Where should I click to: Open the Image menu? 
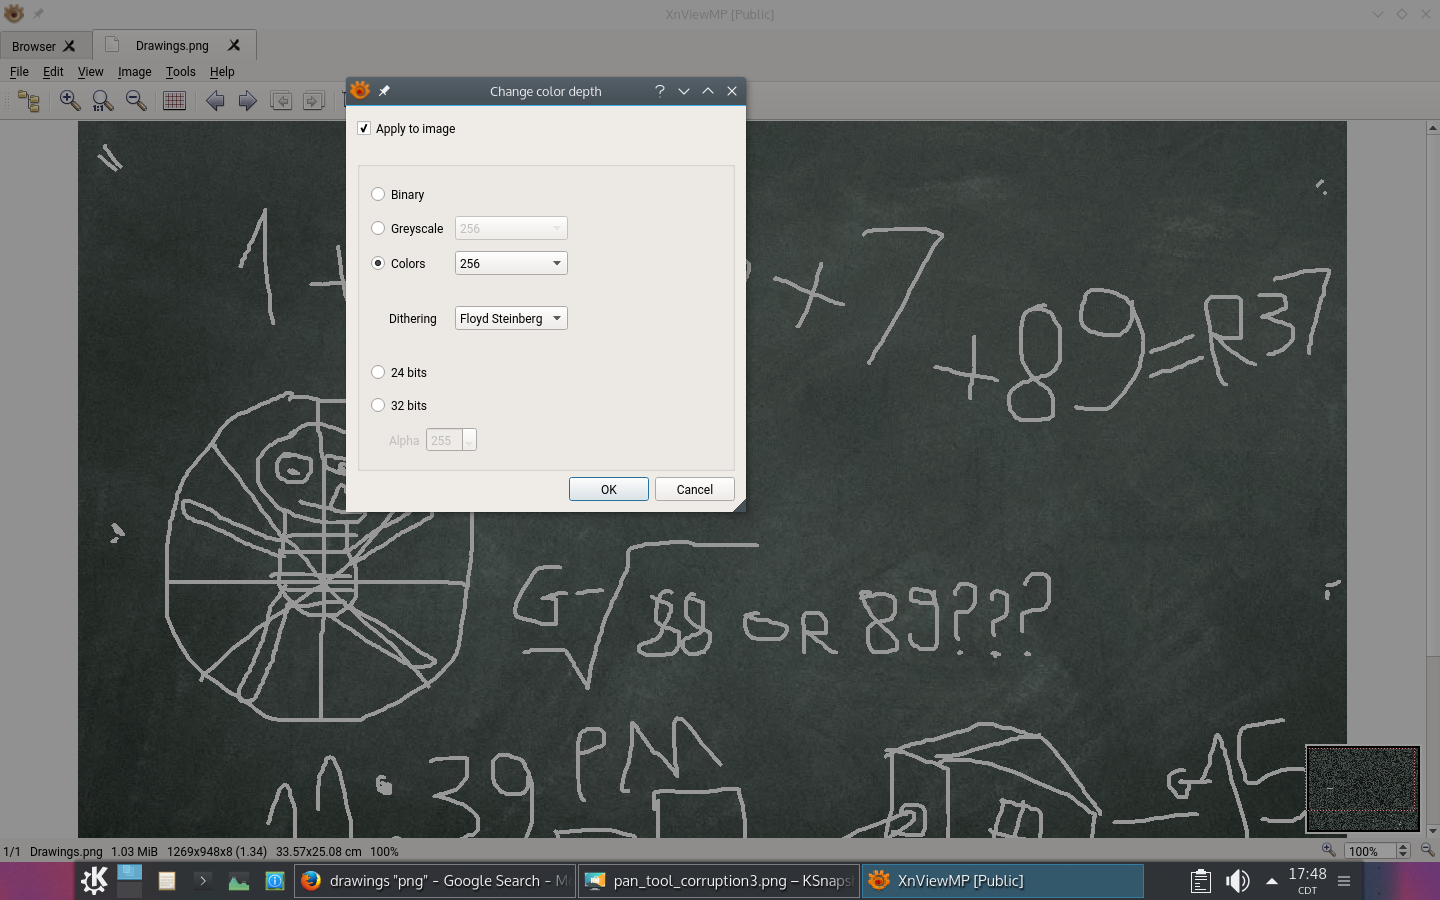tap(134, 72)
